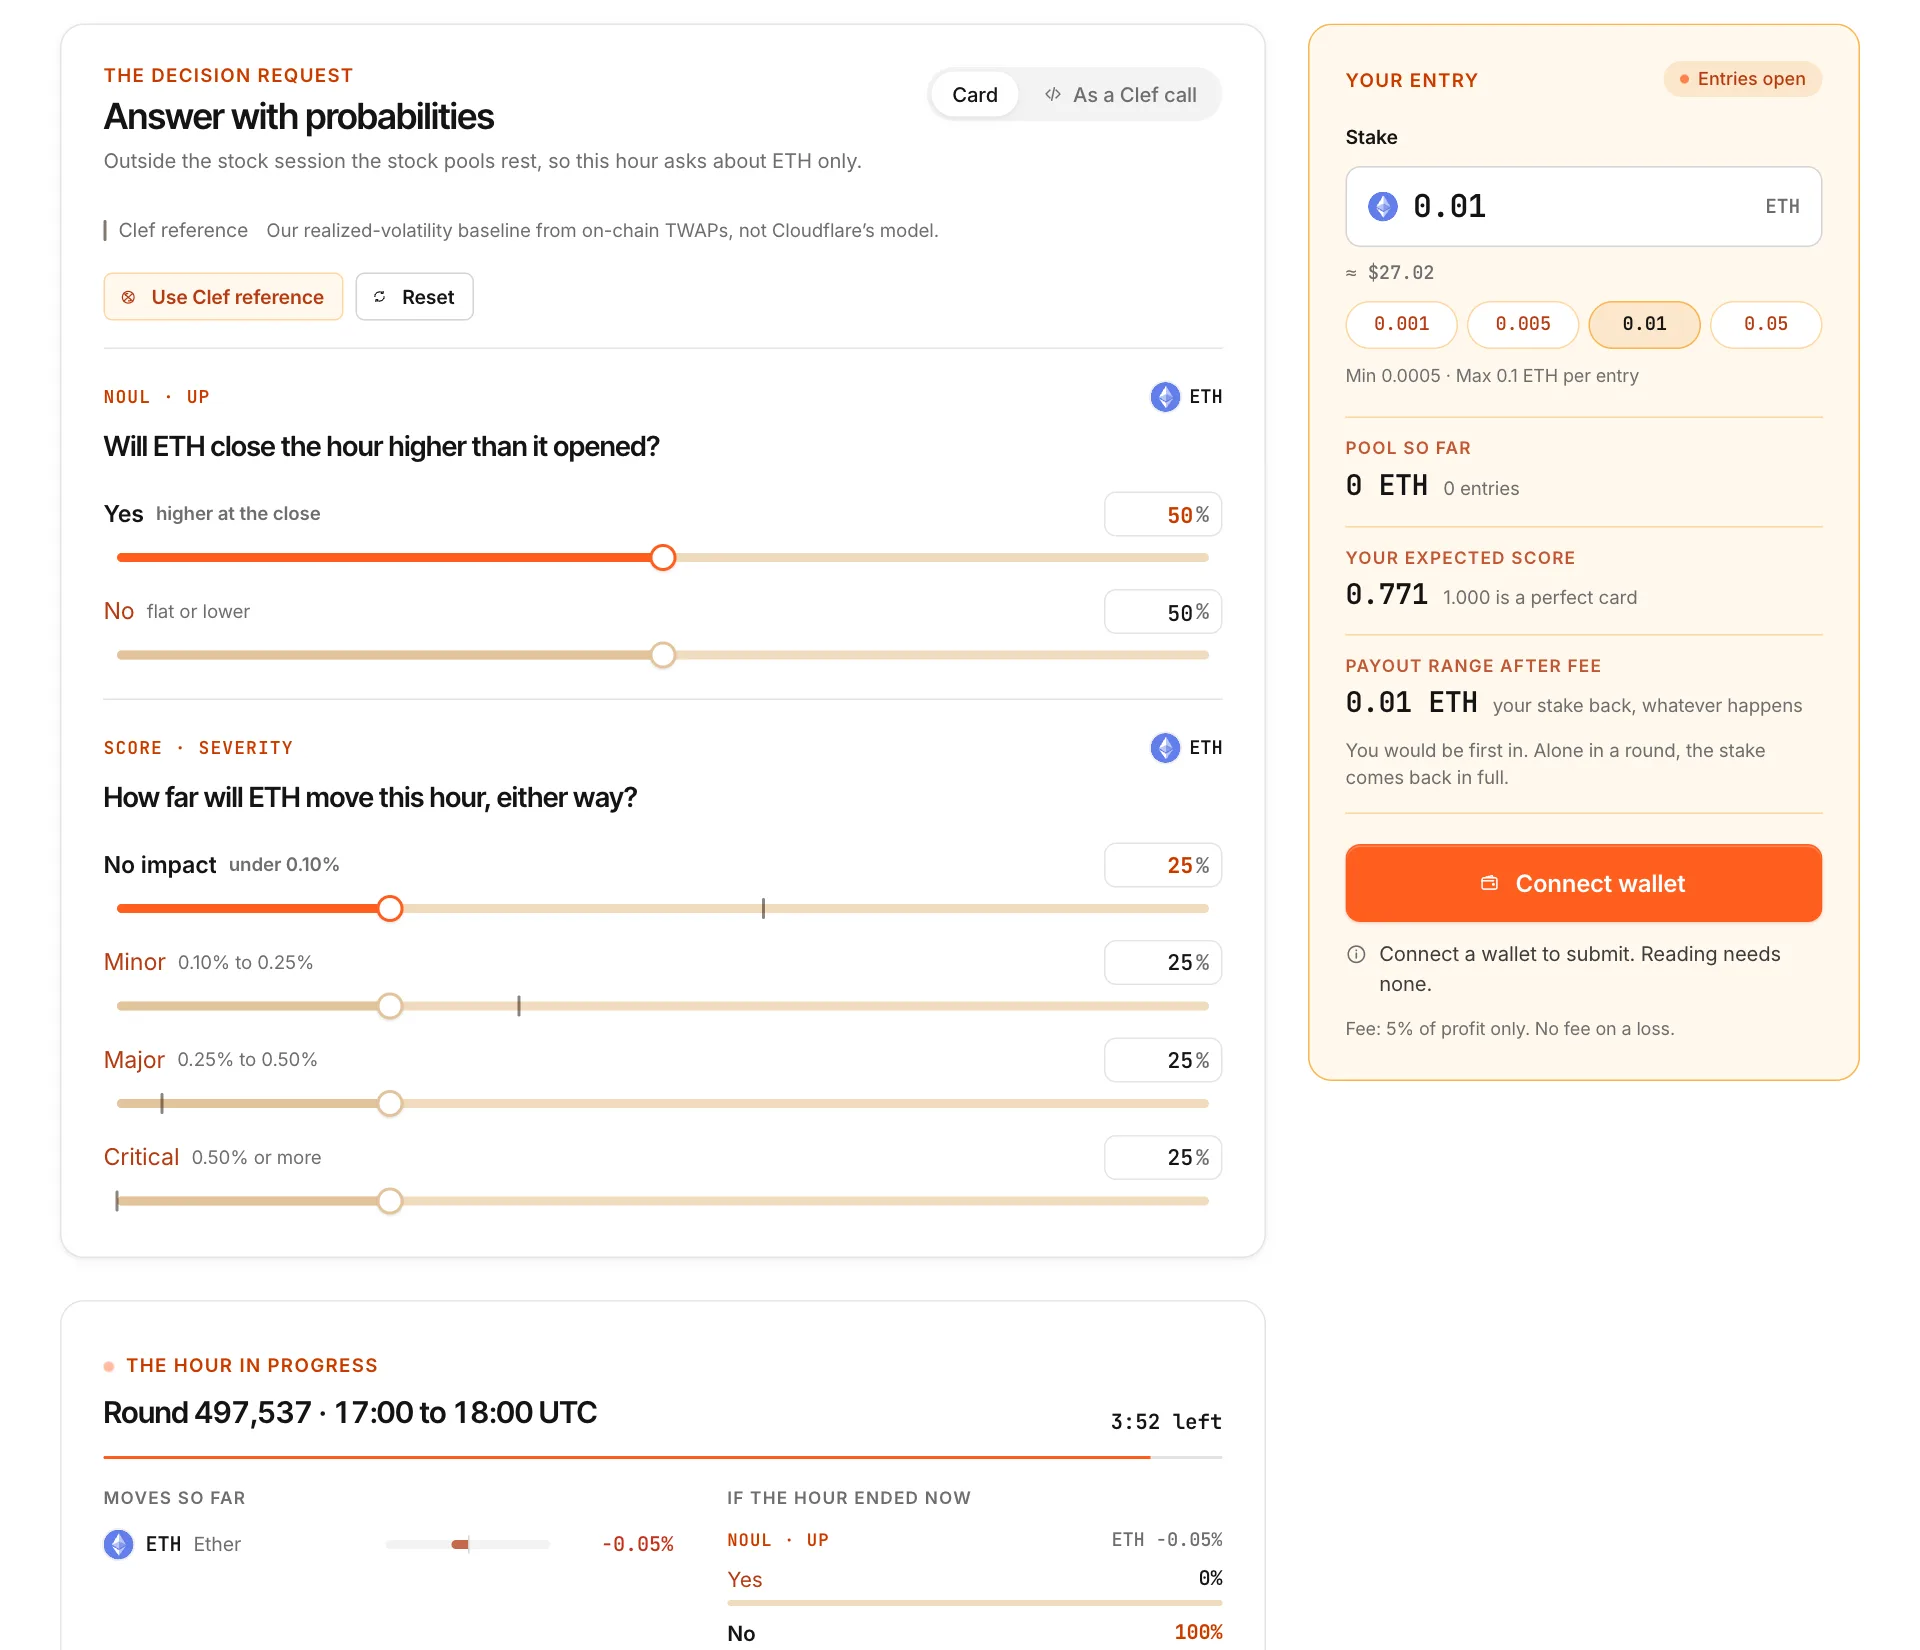Switch to the Card view tab
This screenshot has height=1650, width=1920.
pos(974,95)
